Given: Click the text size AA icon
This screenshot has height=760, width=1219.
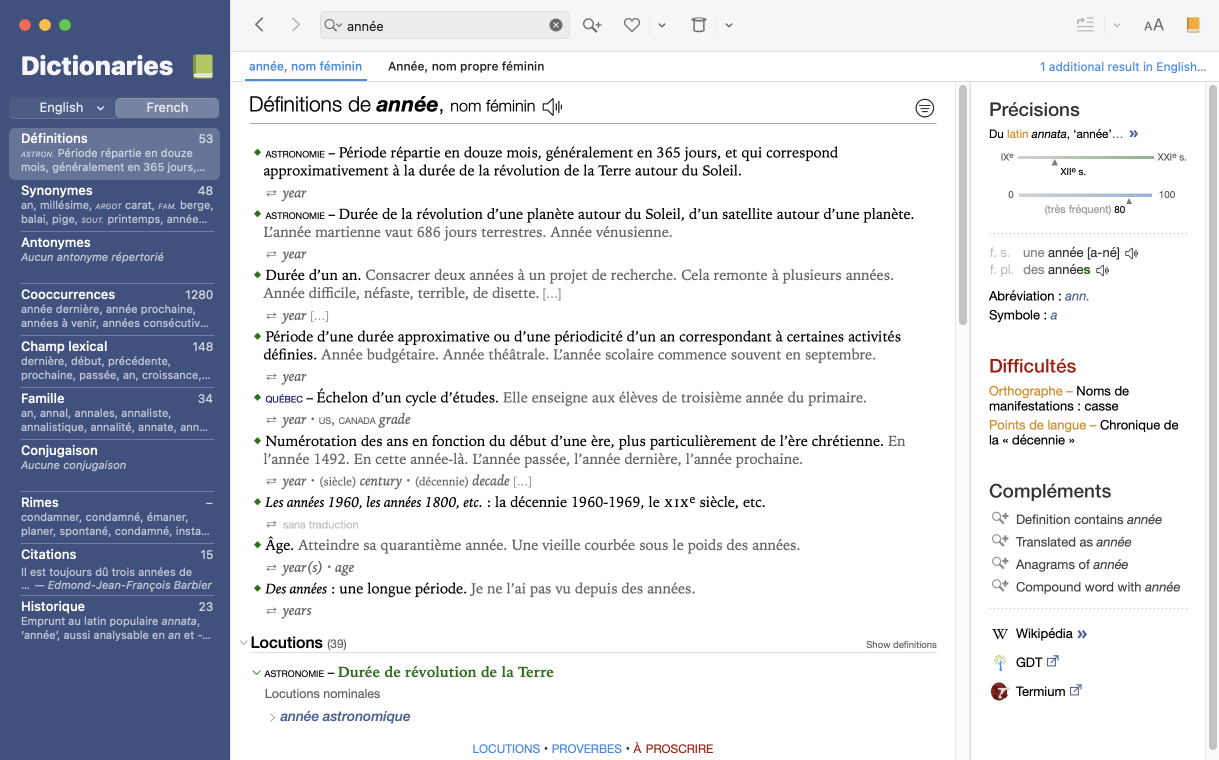Looking at the screenshot, I should click(x=1153, y=25).
